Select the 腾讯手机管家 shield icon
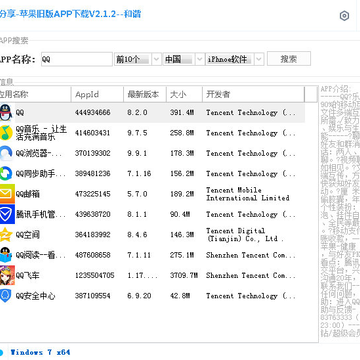 click(7, 214)
